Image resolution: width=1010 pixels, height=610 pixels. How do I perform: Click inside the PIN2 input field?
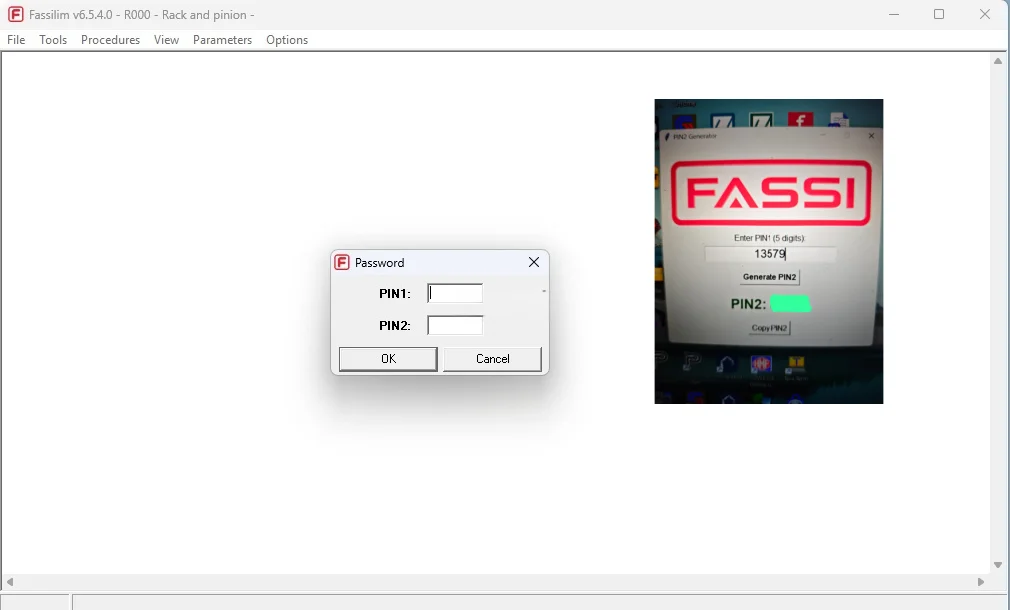coord(455,324)
